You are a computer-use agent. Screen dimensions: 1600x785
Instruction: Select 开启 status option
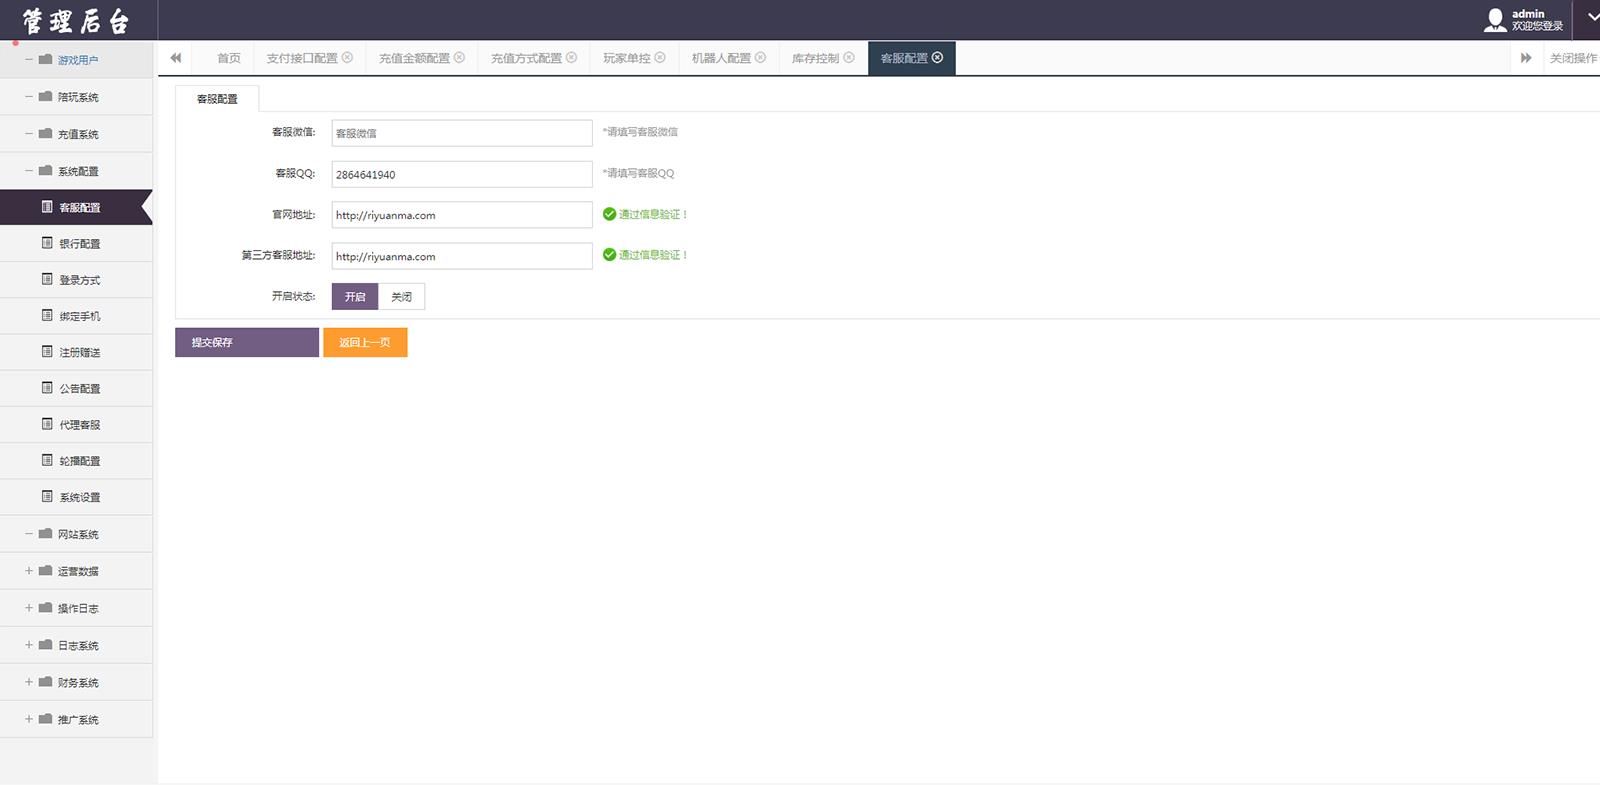(355, 297)
